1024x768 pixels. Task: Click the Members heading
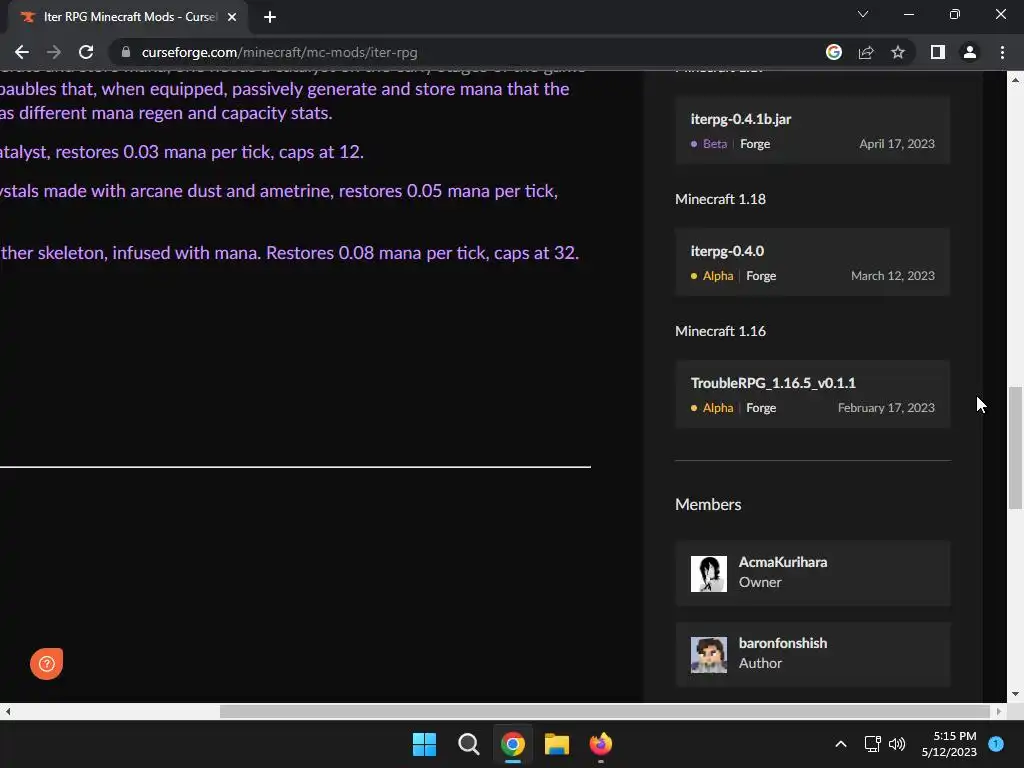coord(708,504)
